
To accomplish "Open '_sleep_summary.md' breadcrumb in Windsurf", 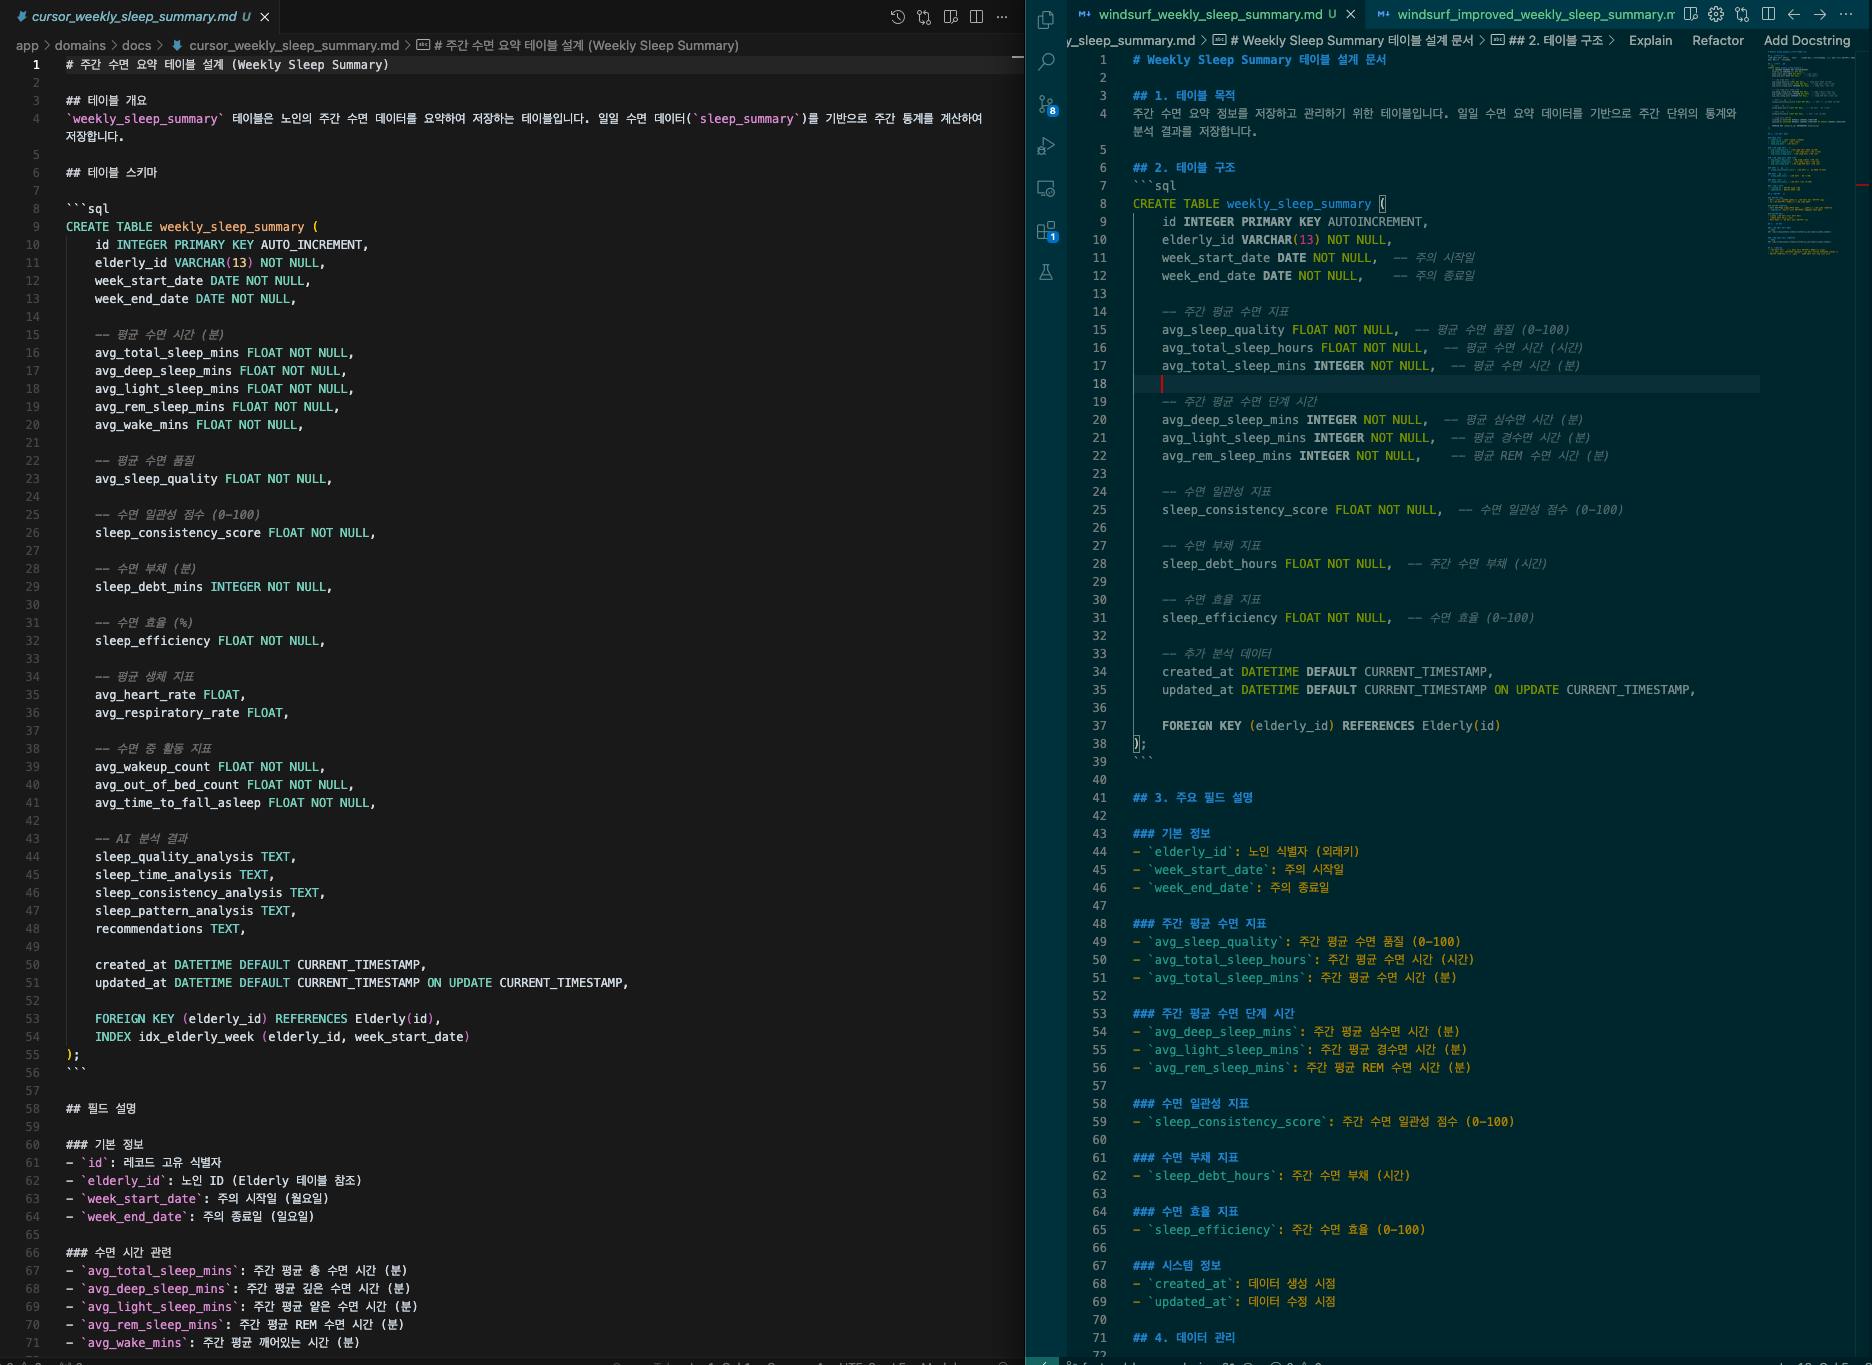I will click(1132, 41).
